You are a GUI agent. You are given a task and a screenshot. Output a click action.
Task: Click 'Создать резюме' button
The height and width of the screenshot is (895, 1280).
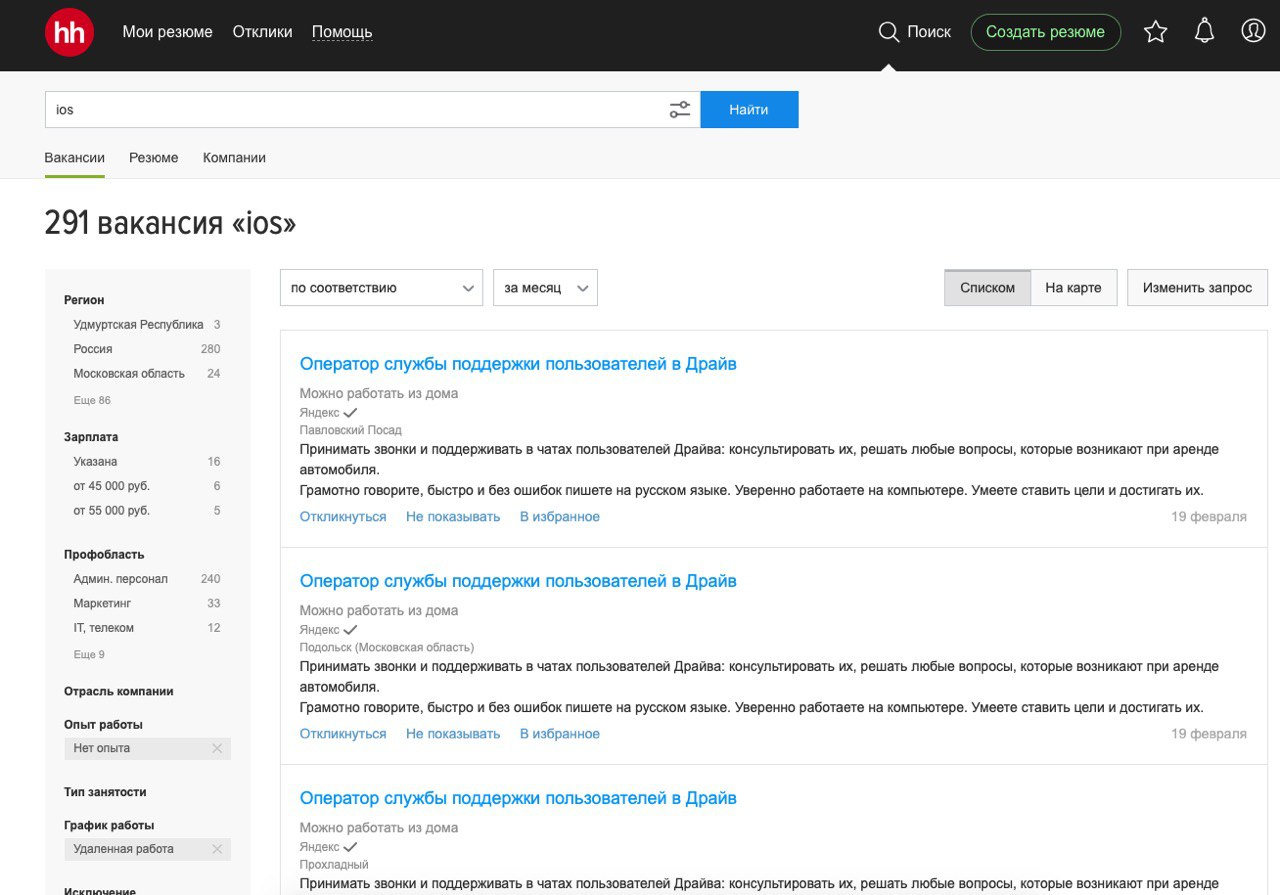click(x=1045, y=32)
